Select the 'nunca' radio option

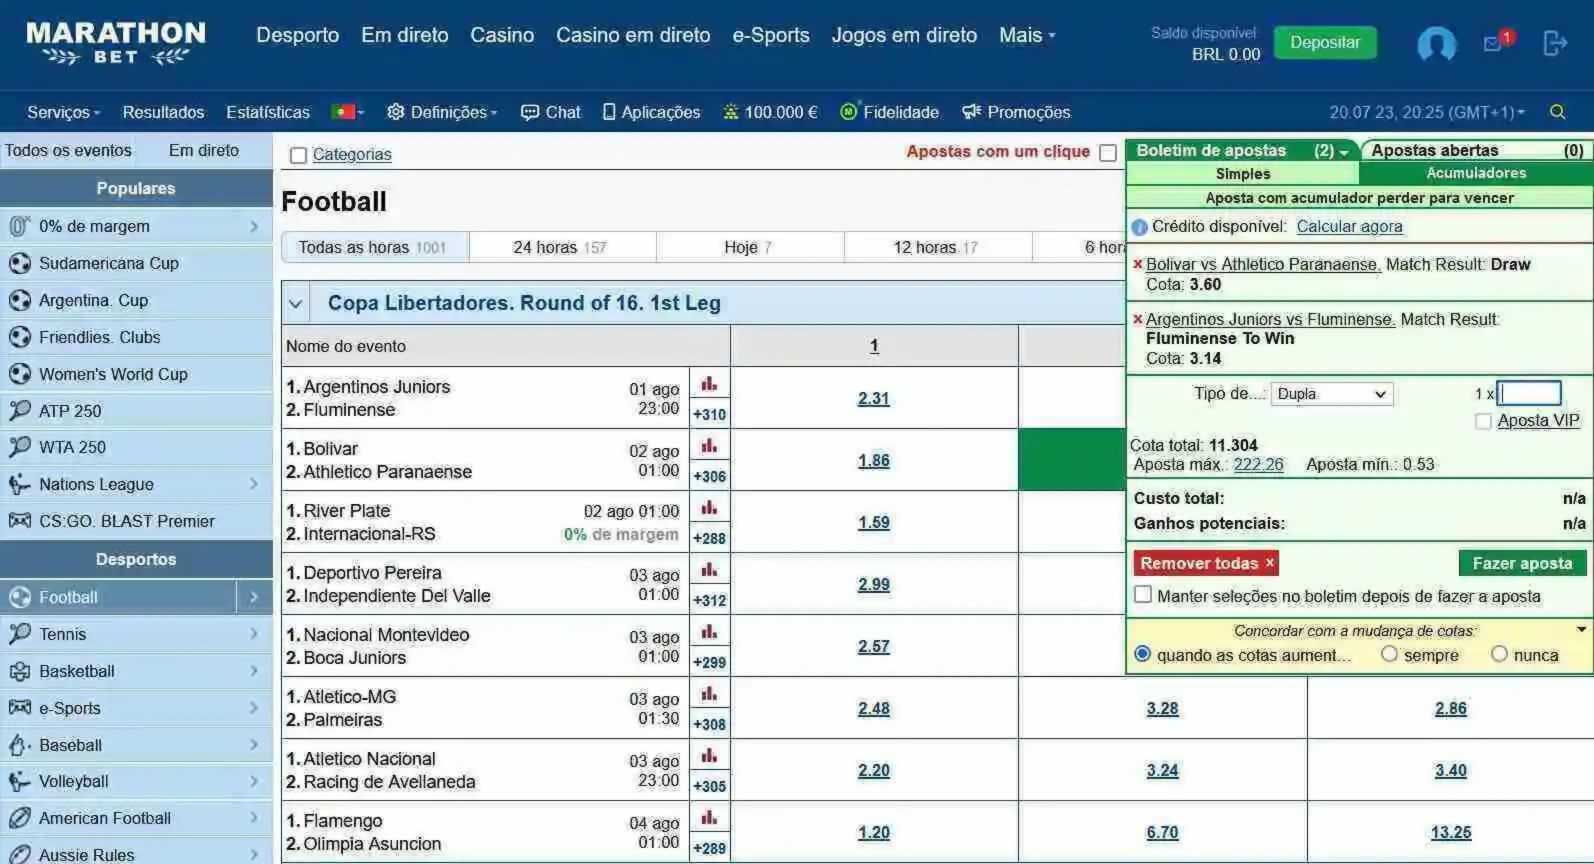[x=1499, y=654]
